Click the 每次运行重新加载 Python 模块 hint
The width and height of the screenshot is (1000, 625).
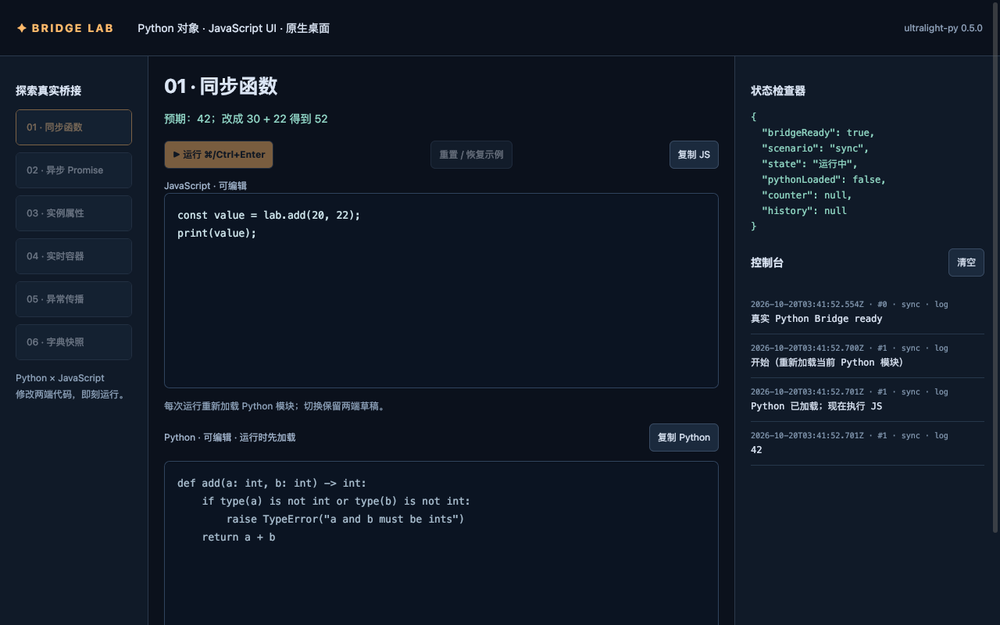tap(276, 406)
